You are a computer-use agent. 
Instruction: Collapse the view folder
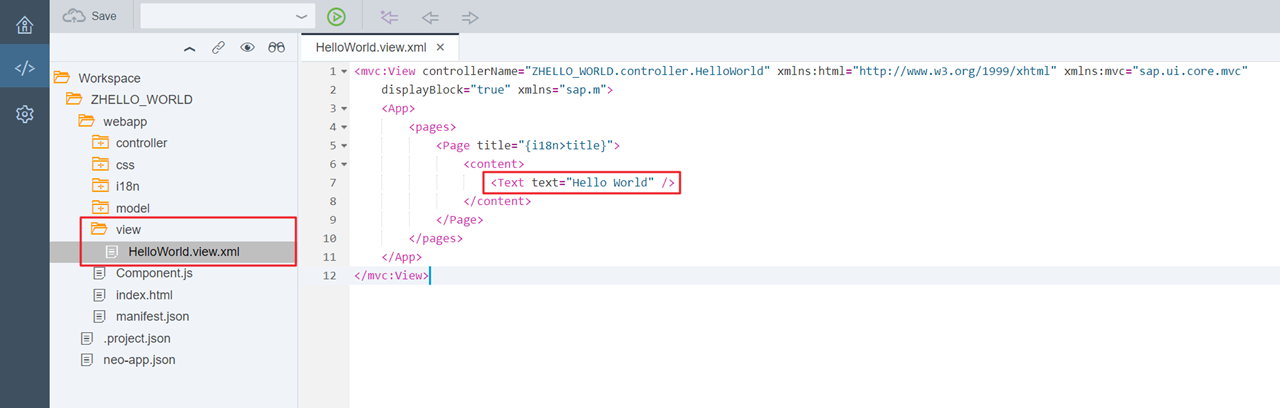100,230
